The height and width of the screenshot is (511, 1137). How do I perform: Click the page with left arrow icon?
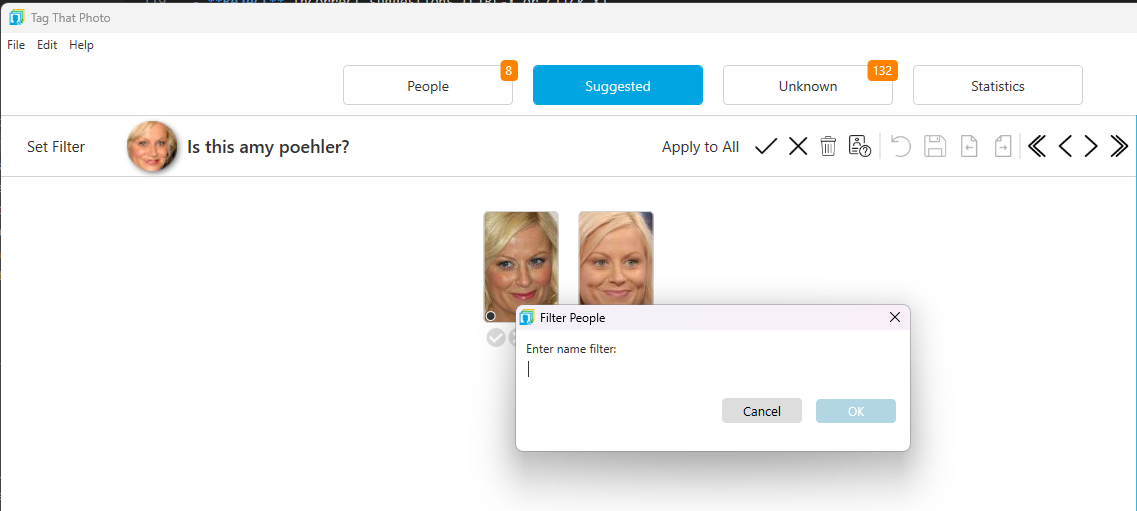969,146
